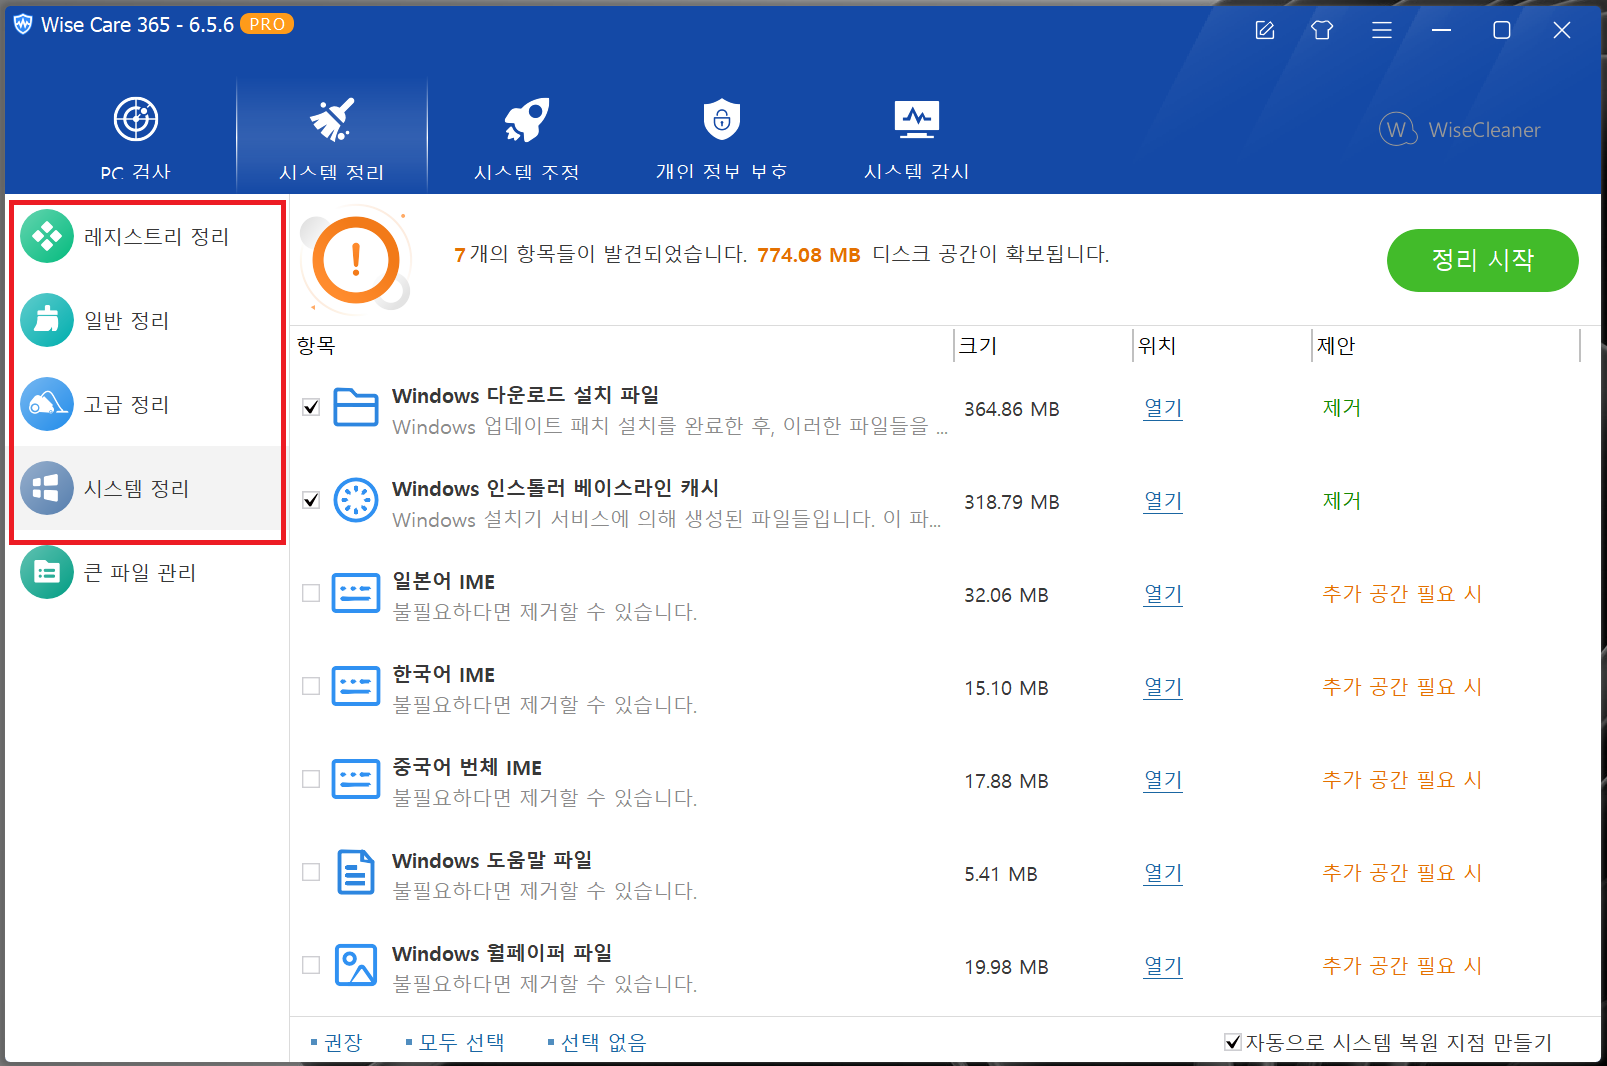The image size is (1607, 1066).
Task: Uncheck Windows 다운로드 설치 파일 checkbox
Action: pos(311,407)
